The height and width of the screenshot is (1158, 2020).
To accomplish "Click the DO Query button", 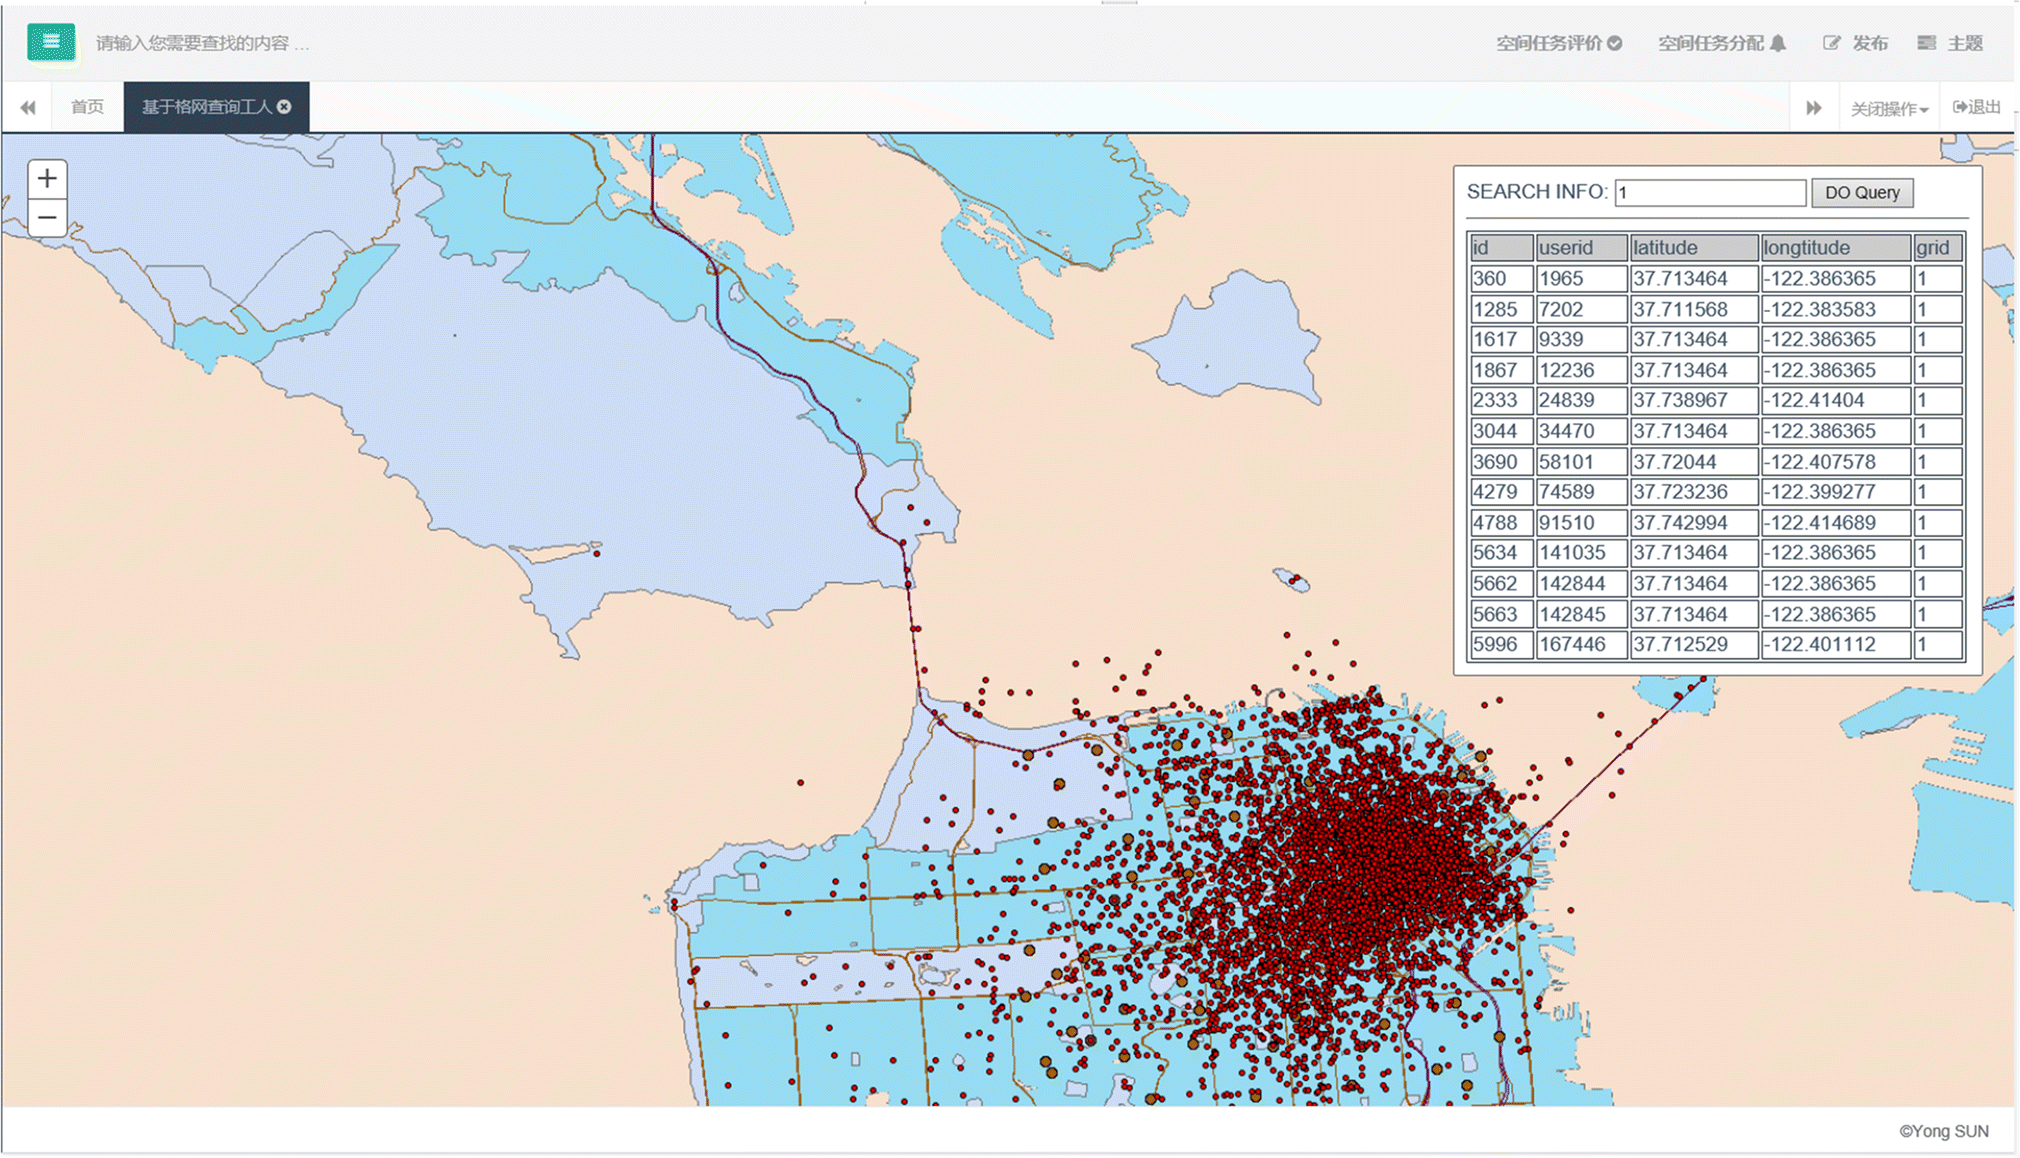I will [1862, 193].
